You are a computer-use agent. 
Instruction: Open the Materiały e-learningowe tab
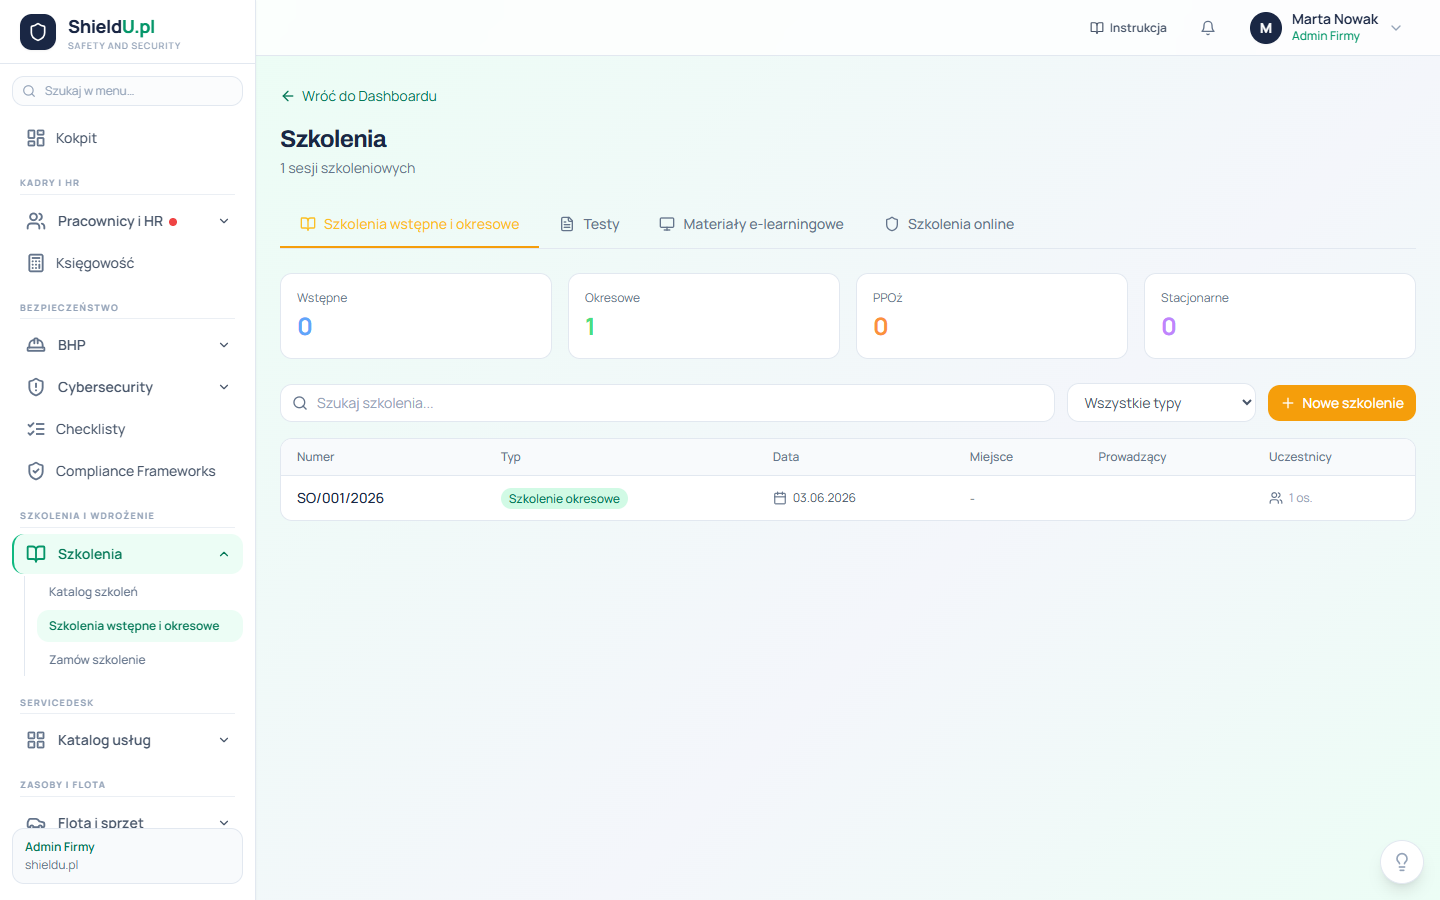pyautogui.click(x=751, y=224)
